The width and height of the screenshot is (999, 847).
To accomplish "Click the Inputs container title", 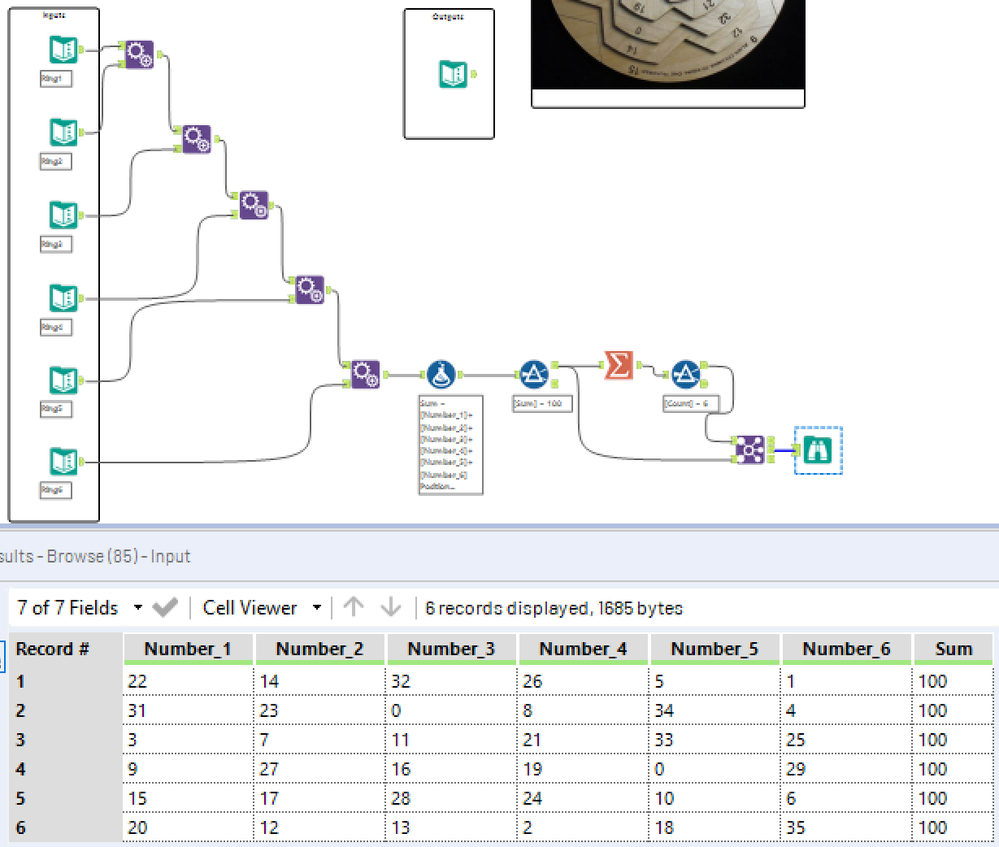I will click(x=54, y=15).
